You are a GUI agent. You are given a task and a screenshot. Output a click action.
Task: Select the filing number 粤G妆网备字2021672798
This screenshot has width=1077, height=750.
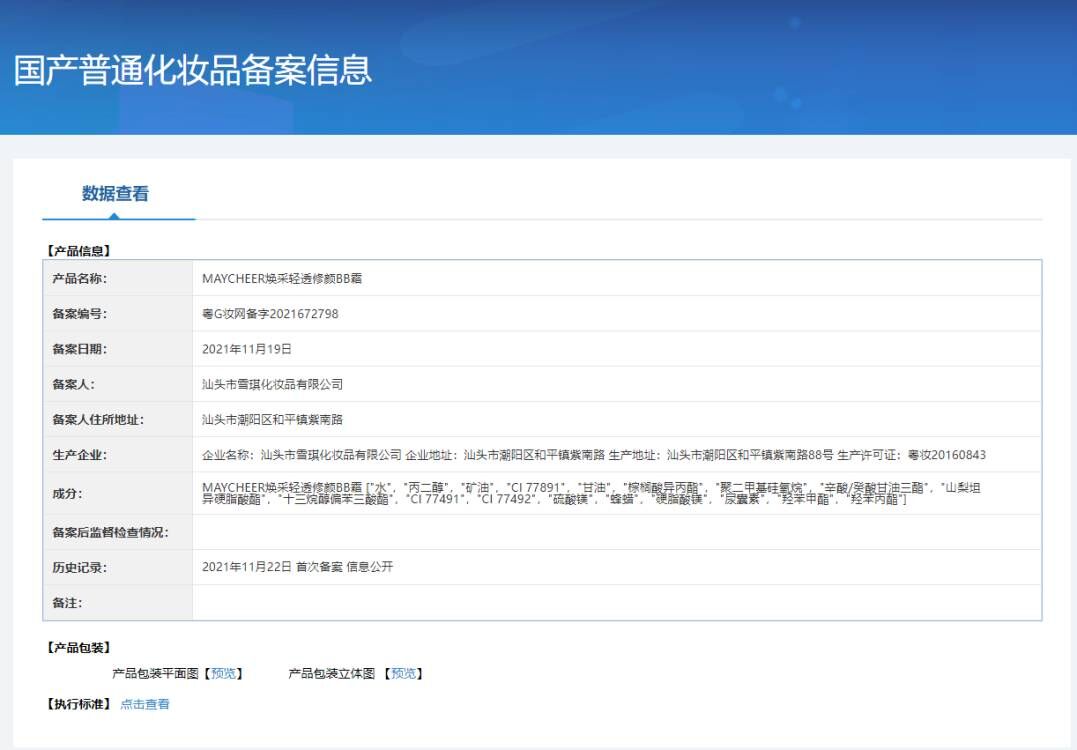click(x=270, y=314)
